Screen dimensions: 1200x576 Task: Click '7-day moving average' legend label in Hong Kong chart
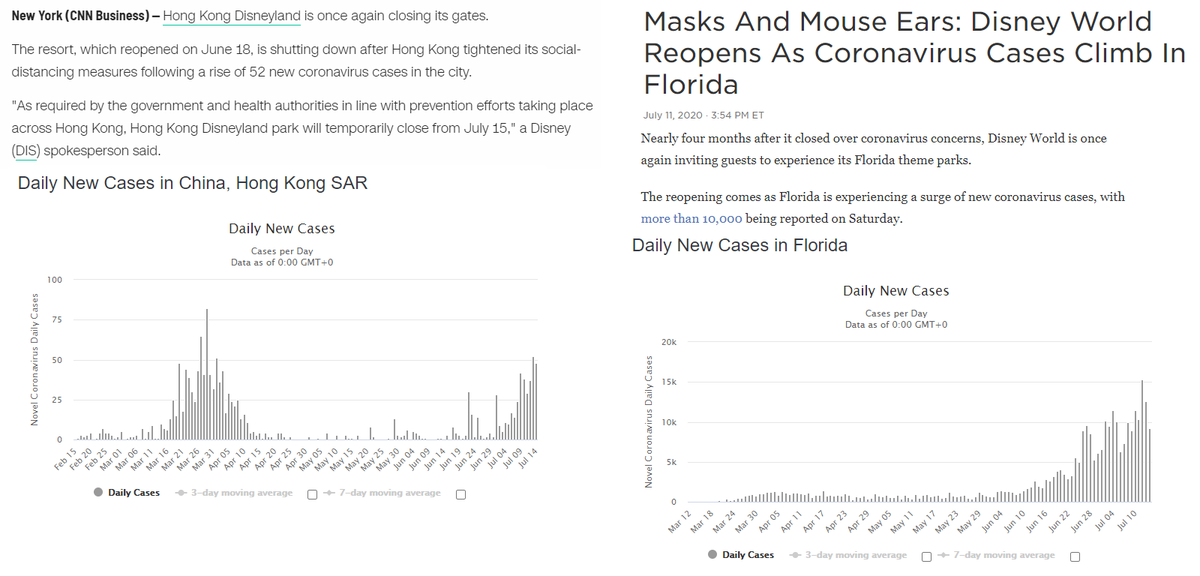pyautogui.click(x=390, y=493)
